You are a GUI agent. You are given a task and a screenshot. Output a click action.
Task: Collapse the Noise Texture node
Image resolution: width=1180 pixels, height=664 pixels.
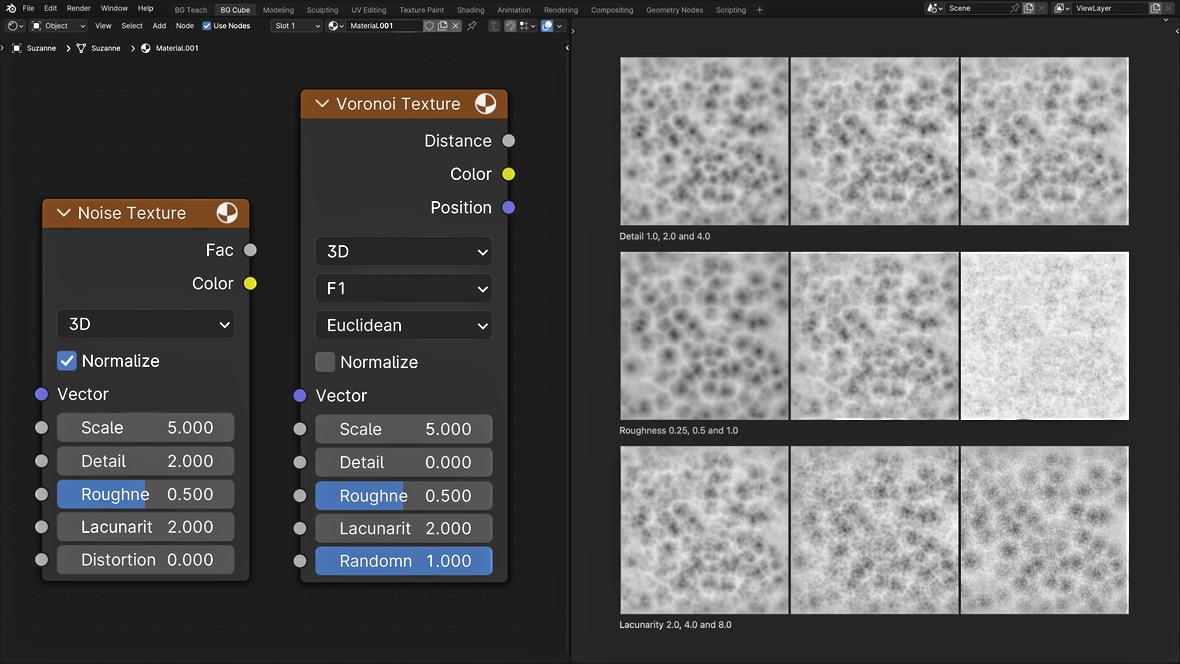point(64,213)
